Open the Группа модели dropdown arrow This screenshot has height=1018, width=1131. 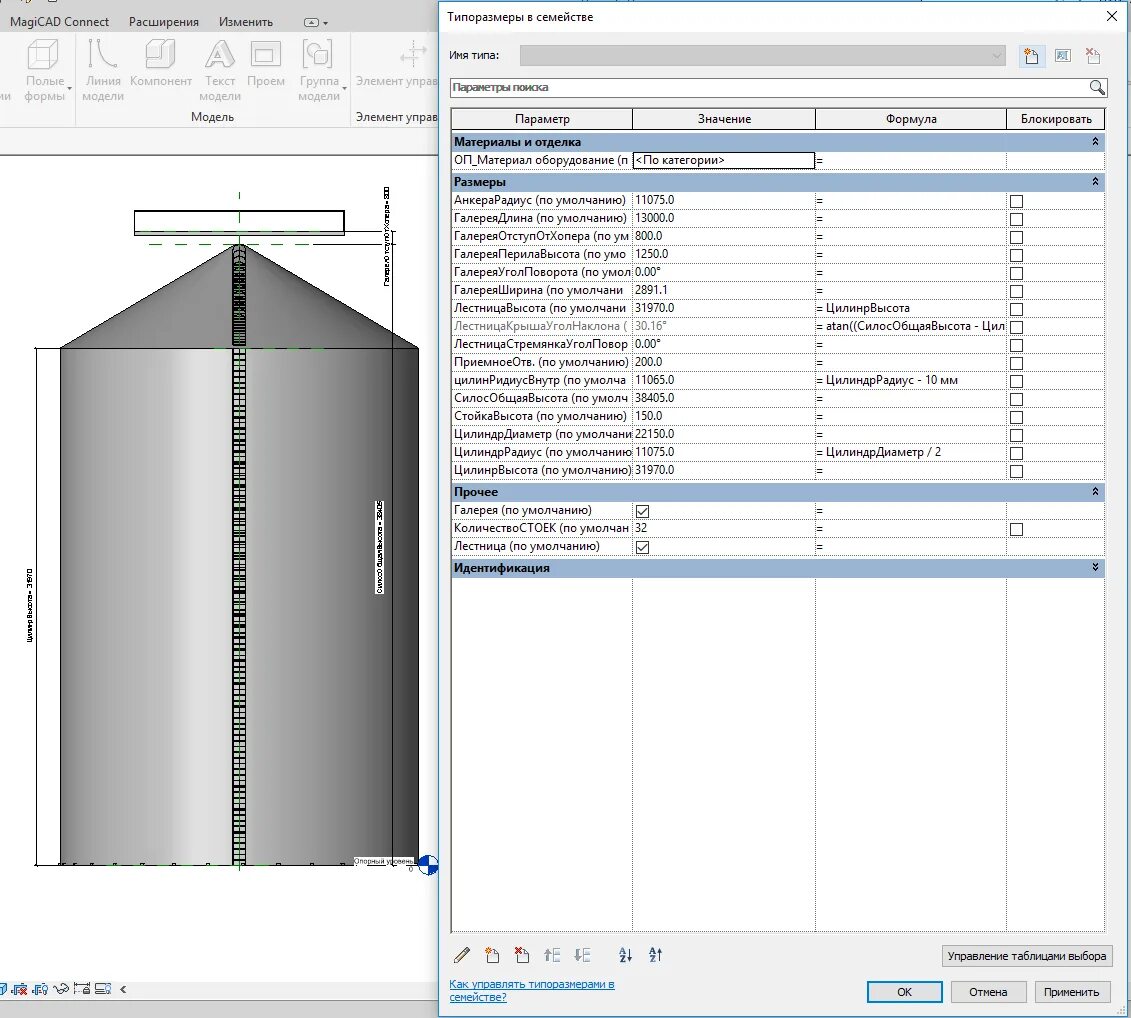click(x=344, y=89)
